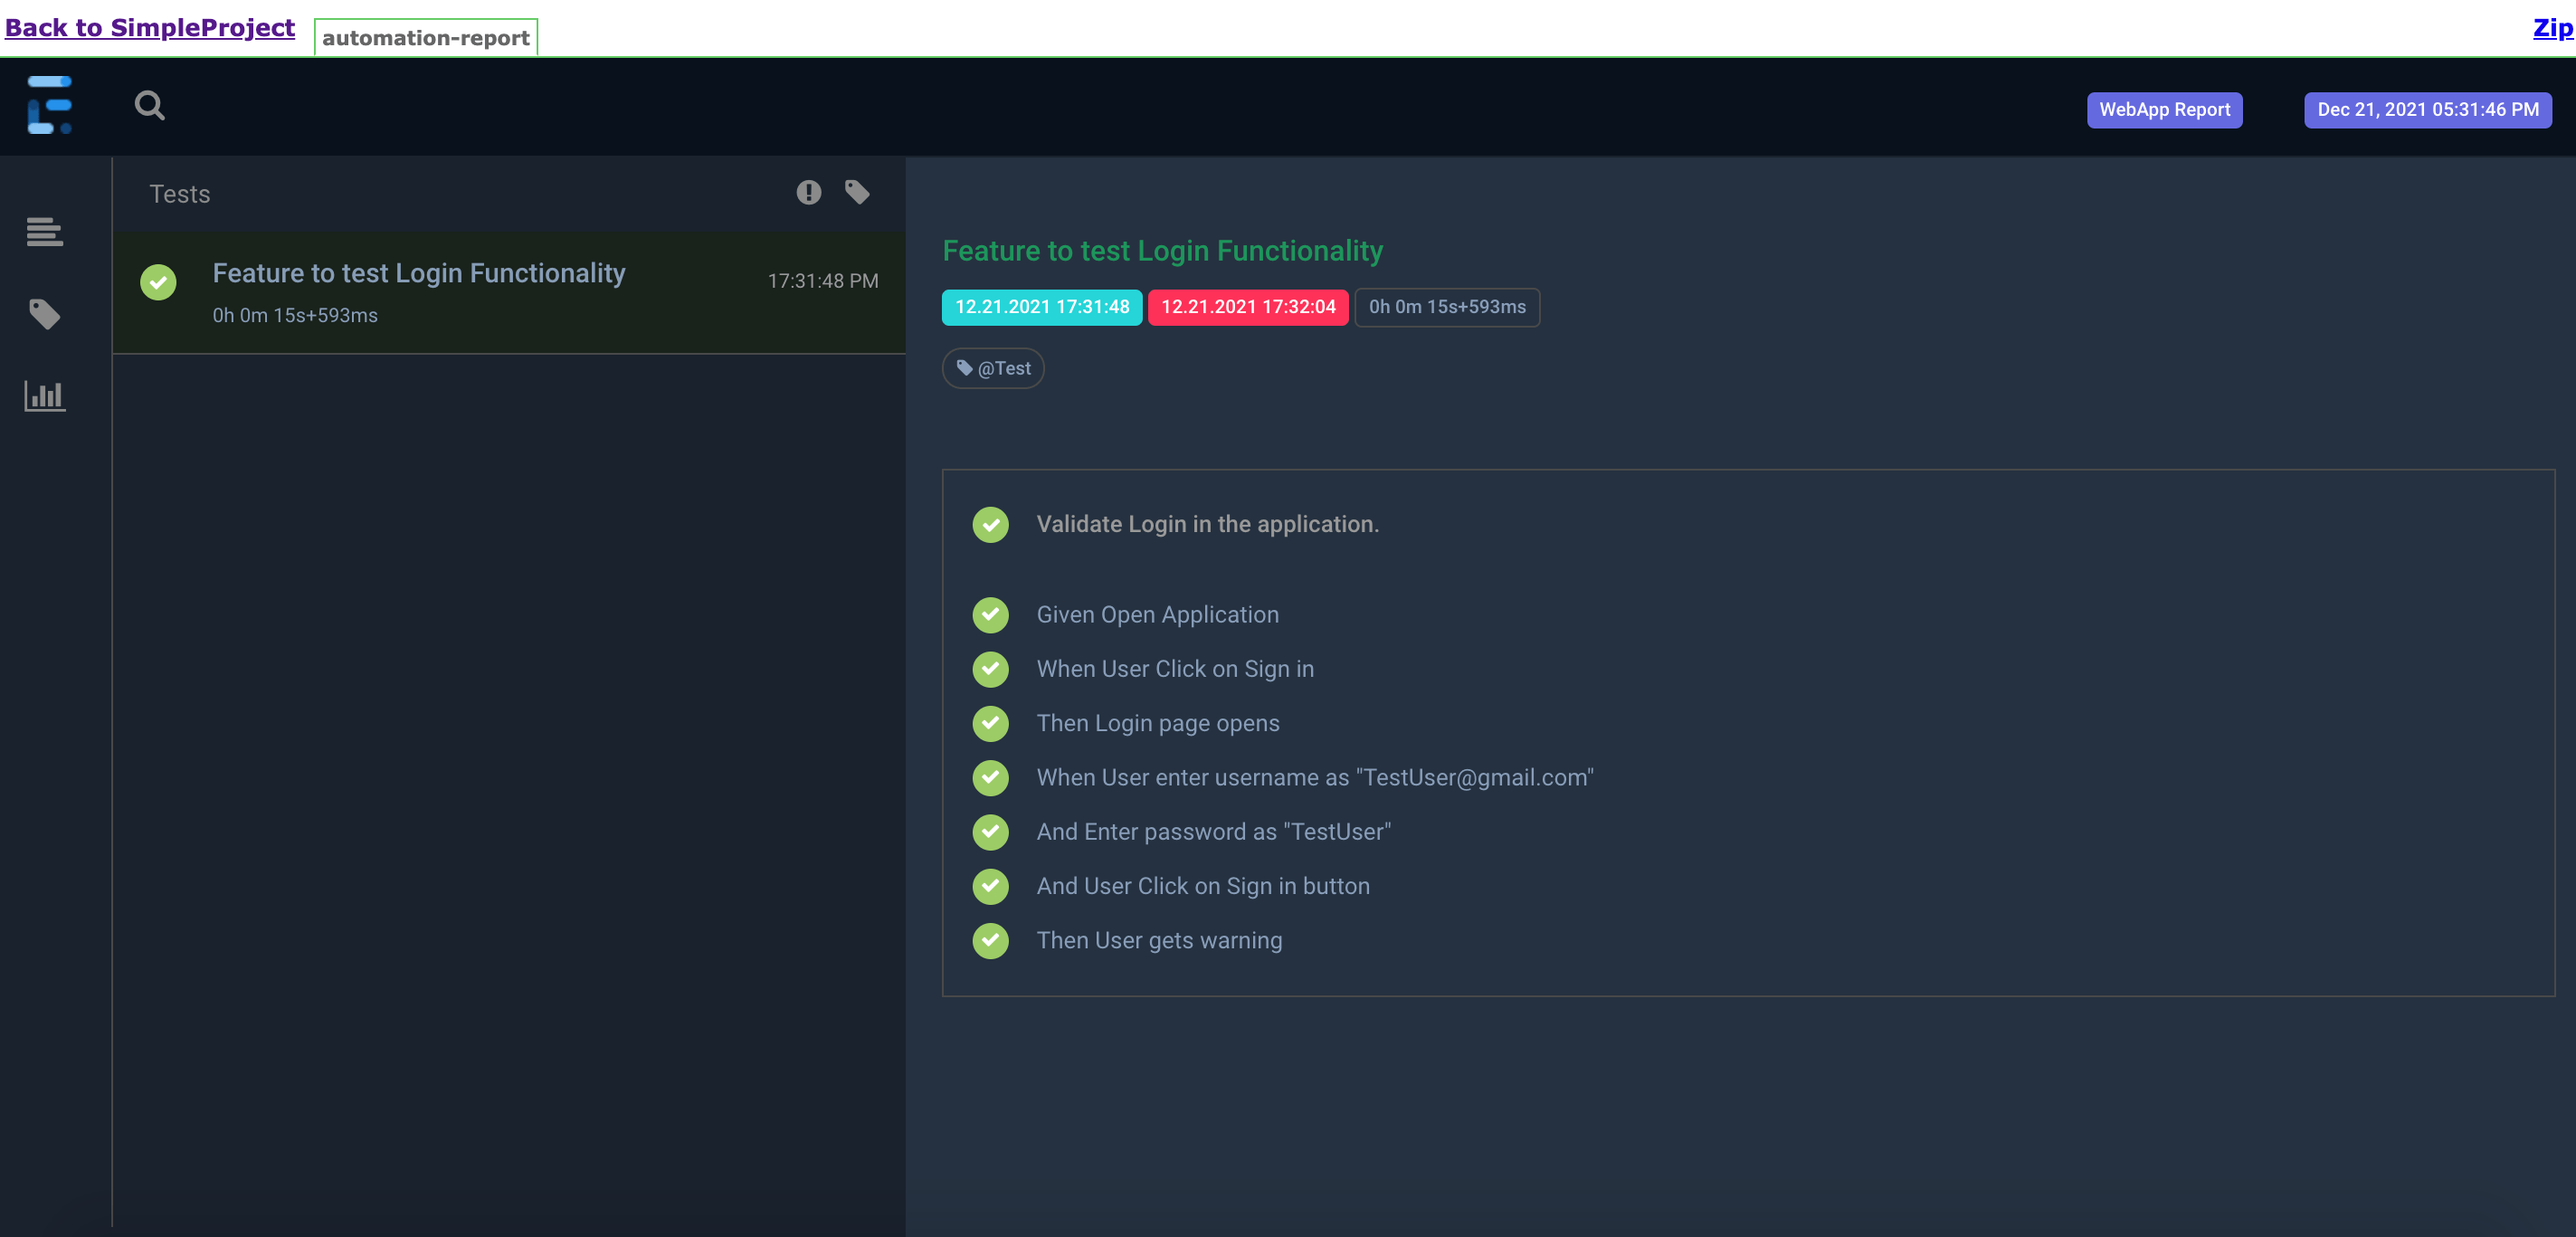Open the Tests list sidebar icon
The height and width of the screenshot is (1237, 2576).
click(x=45, y=232)
